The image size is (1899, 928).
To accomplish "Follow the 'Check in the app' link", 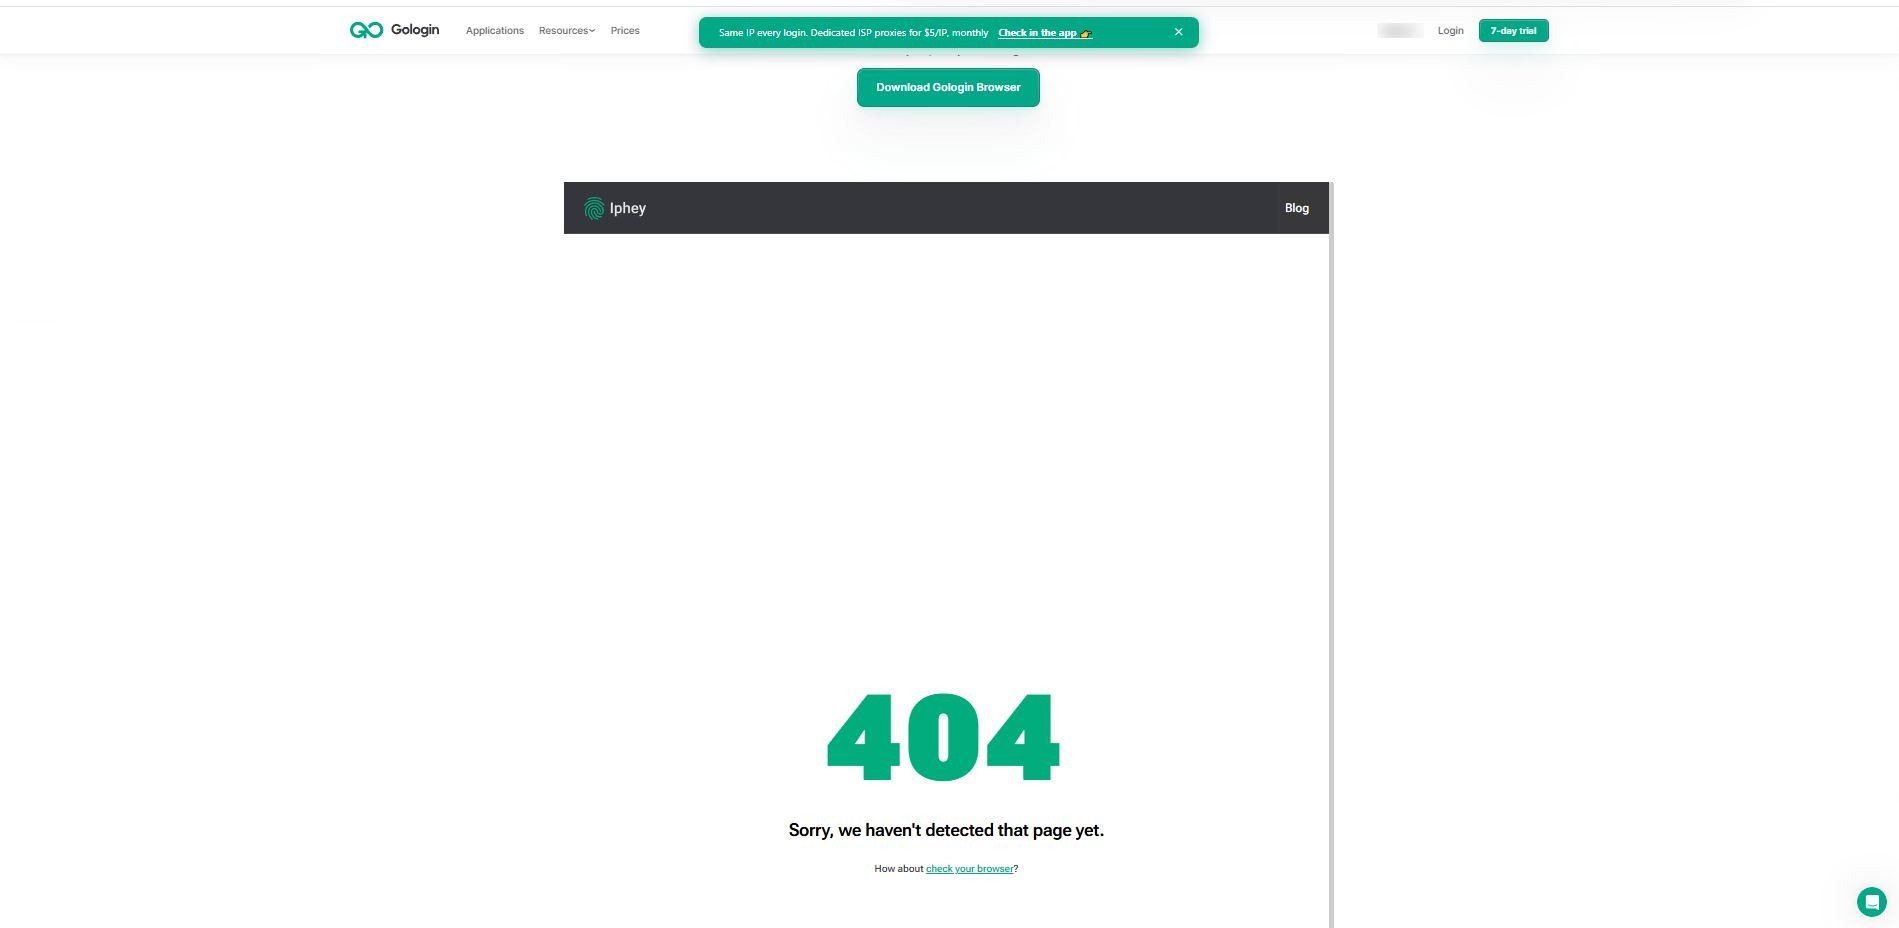I will click(1045, 33).
